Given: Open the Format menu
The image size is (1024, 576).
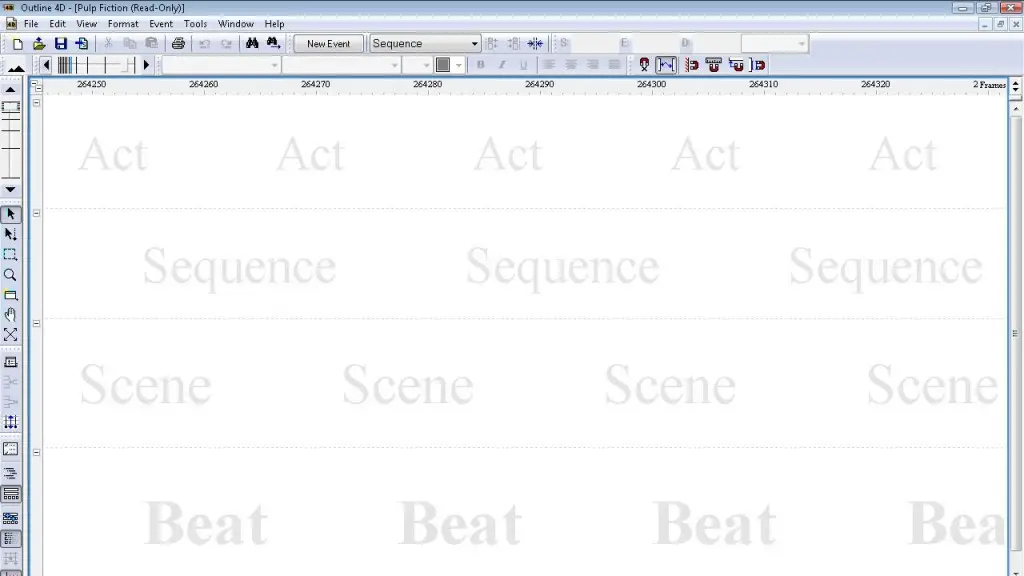Looking at the screenshot, I should pos(123,24).
